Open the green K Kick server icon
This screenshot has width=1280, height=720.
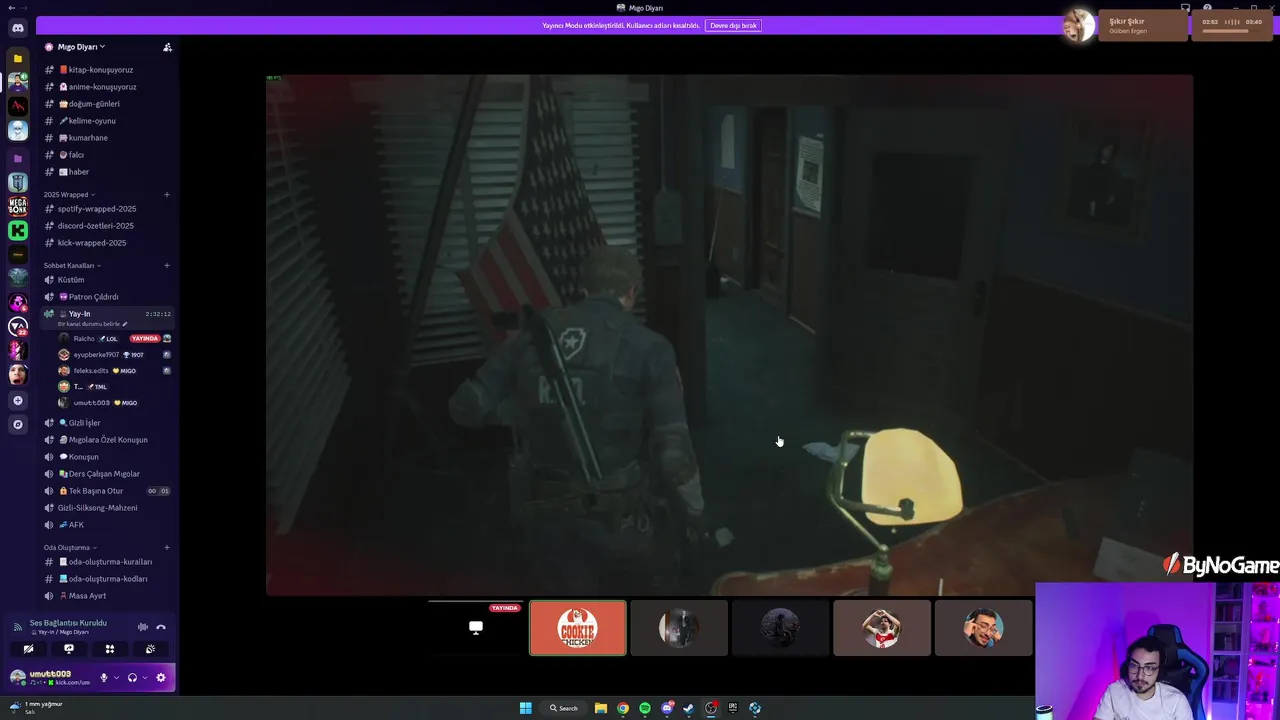pos(18,230)
